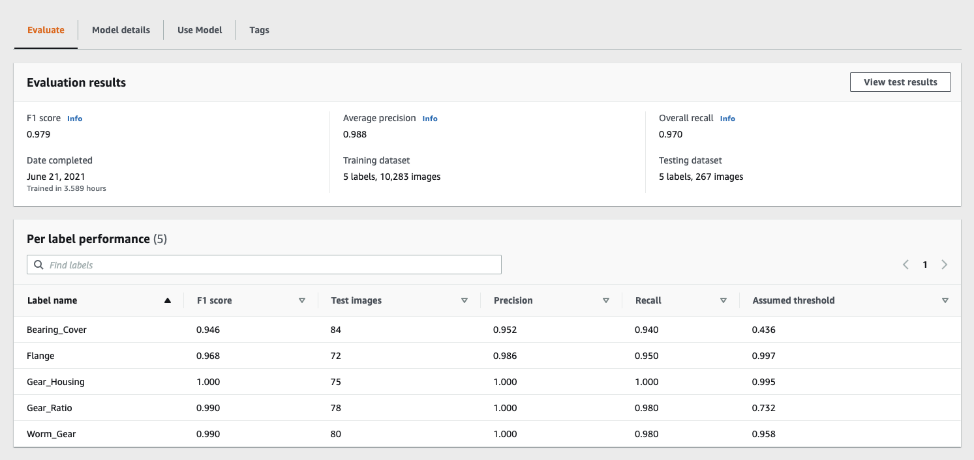Click the View test results button

(899, 82)
